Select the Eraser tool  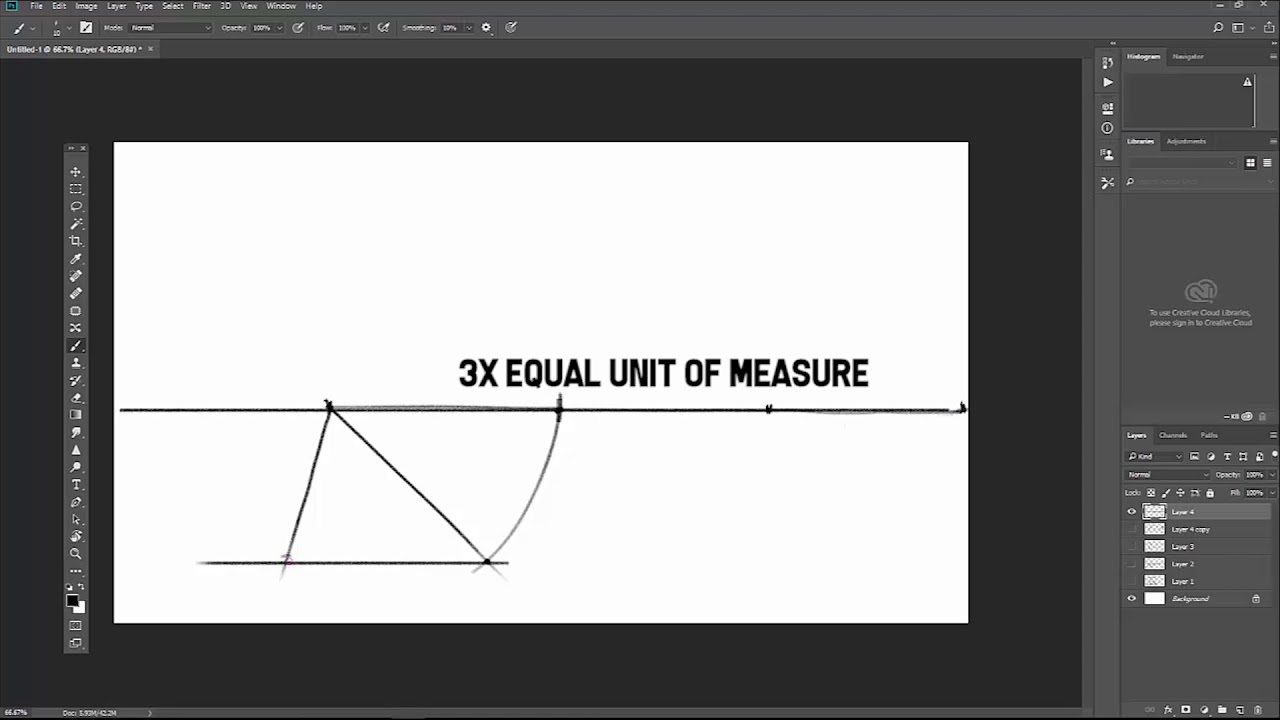[x=76, y=398]
